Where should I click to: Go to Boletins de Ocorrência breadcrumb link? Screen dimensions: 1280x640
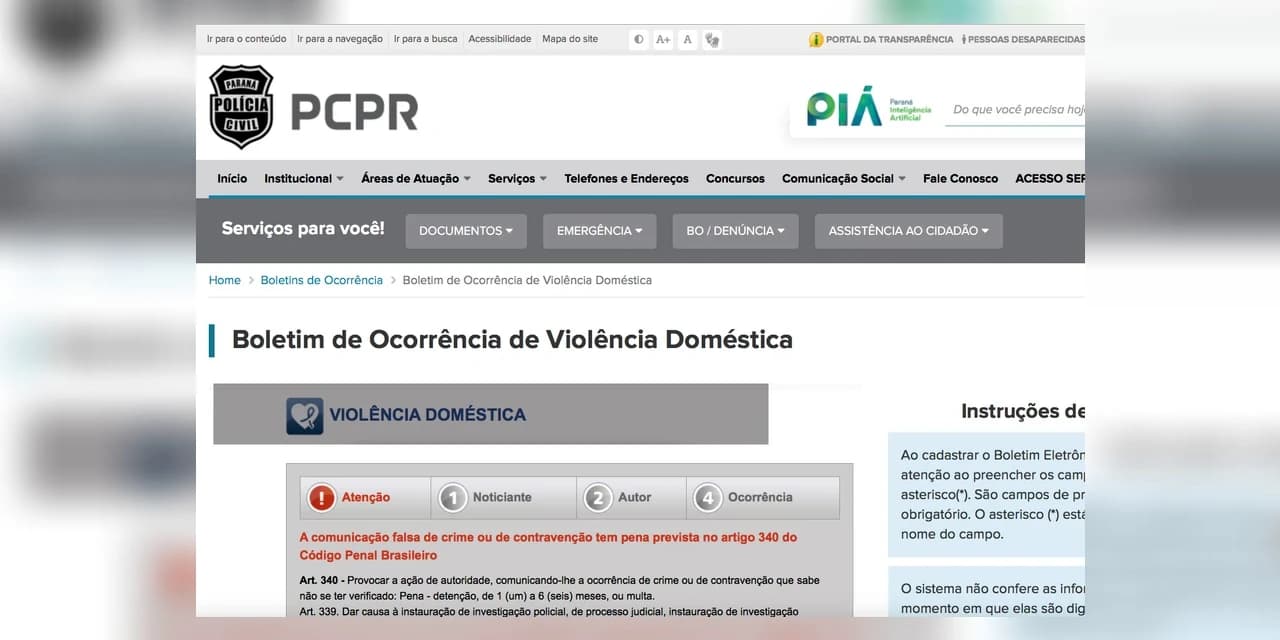click(x=322, y=280)
